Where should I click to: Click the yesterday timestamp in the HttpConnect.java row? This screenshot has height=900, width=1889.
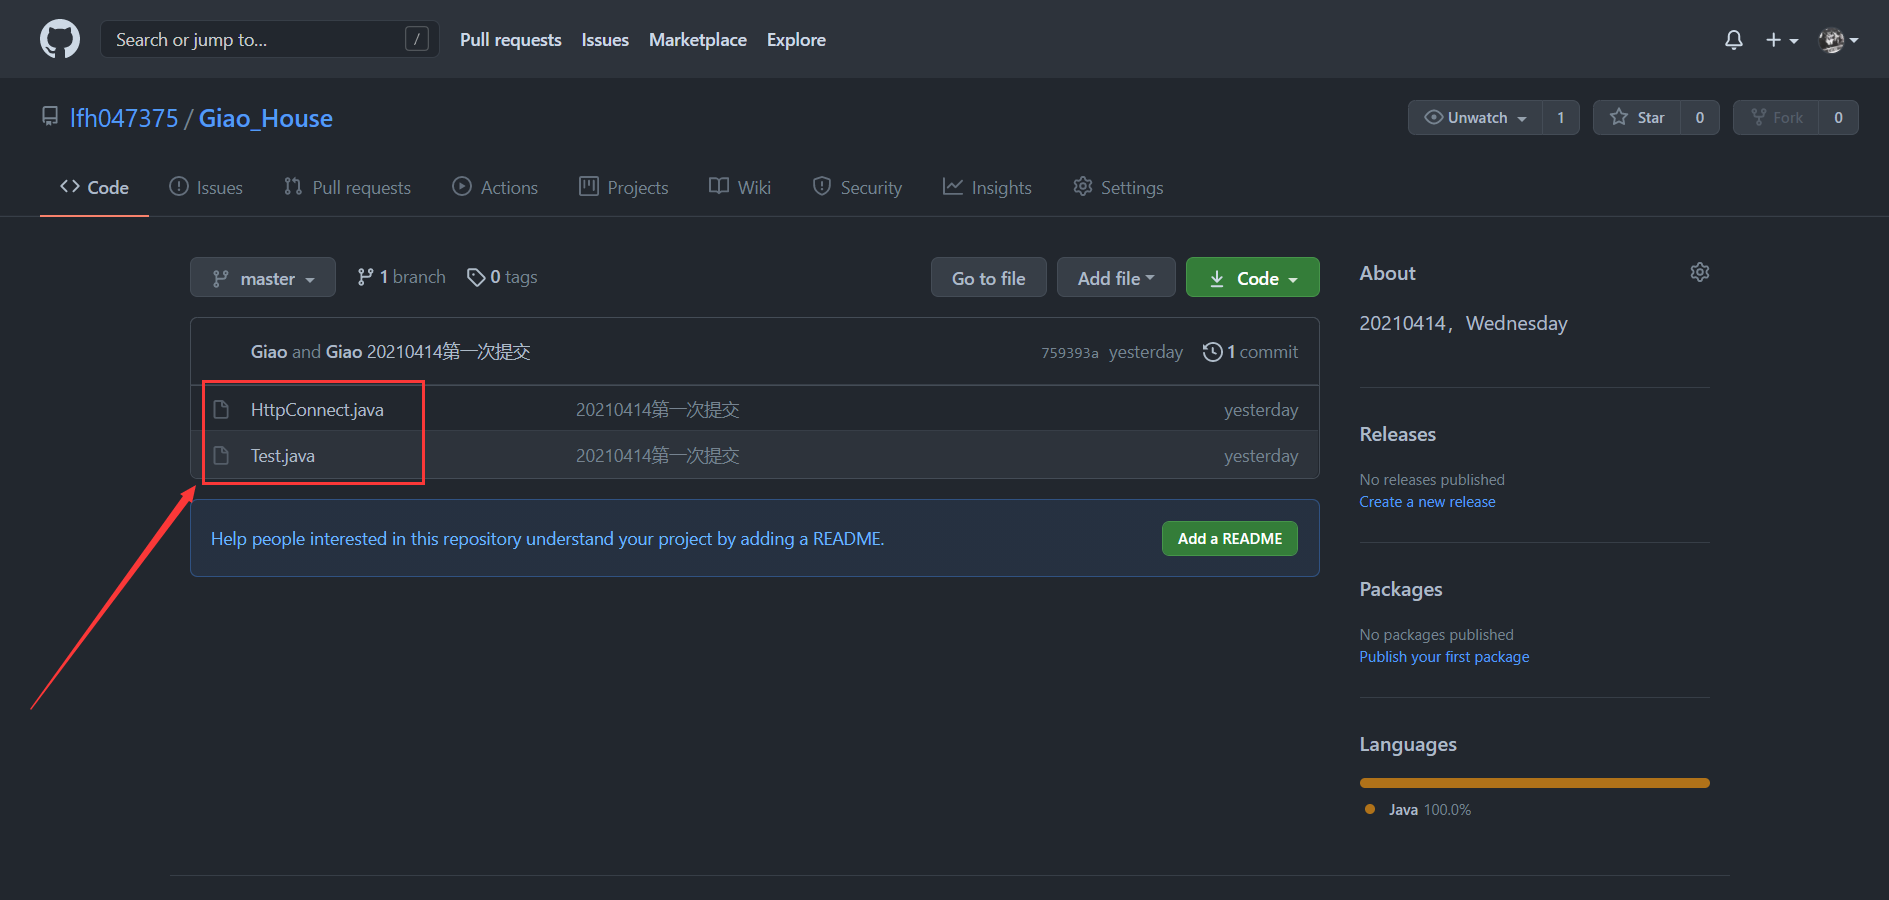[1261, 410]
